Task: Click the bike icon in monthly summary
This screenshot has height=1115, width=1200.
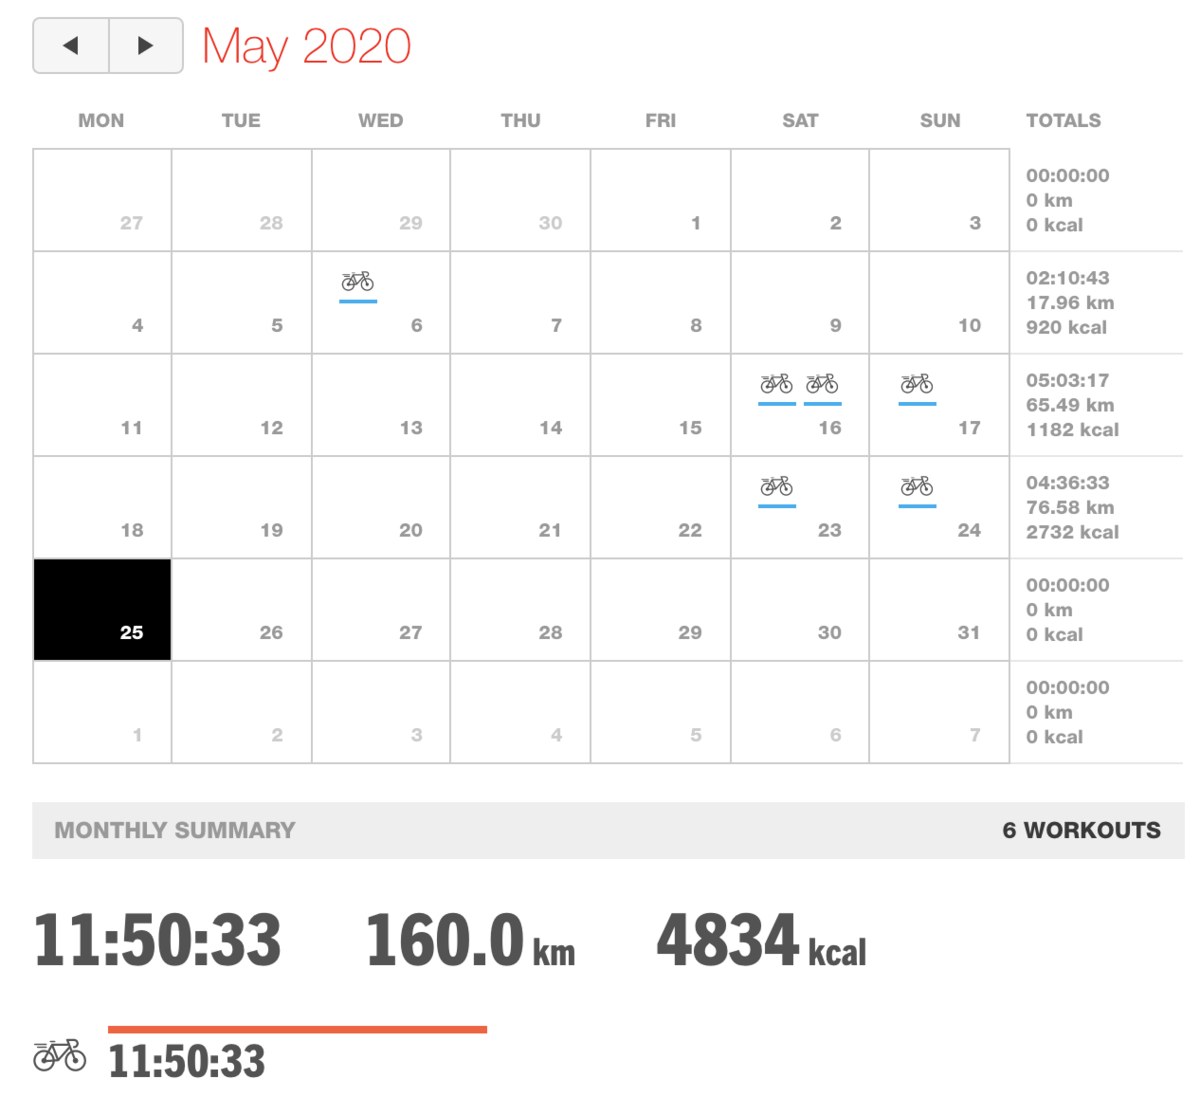Action: pyautogui.click(x=60, y=1055)
